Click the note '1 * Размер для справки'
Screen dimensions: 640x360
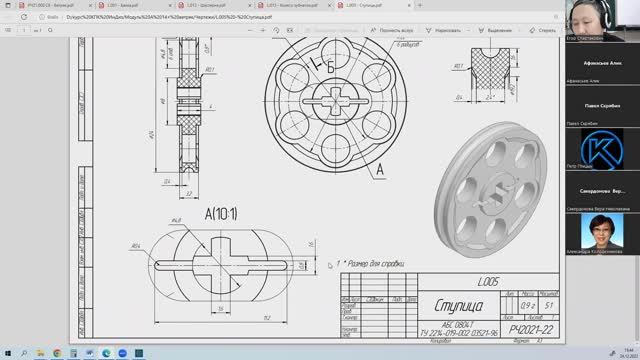coord(370,264)
